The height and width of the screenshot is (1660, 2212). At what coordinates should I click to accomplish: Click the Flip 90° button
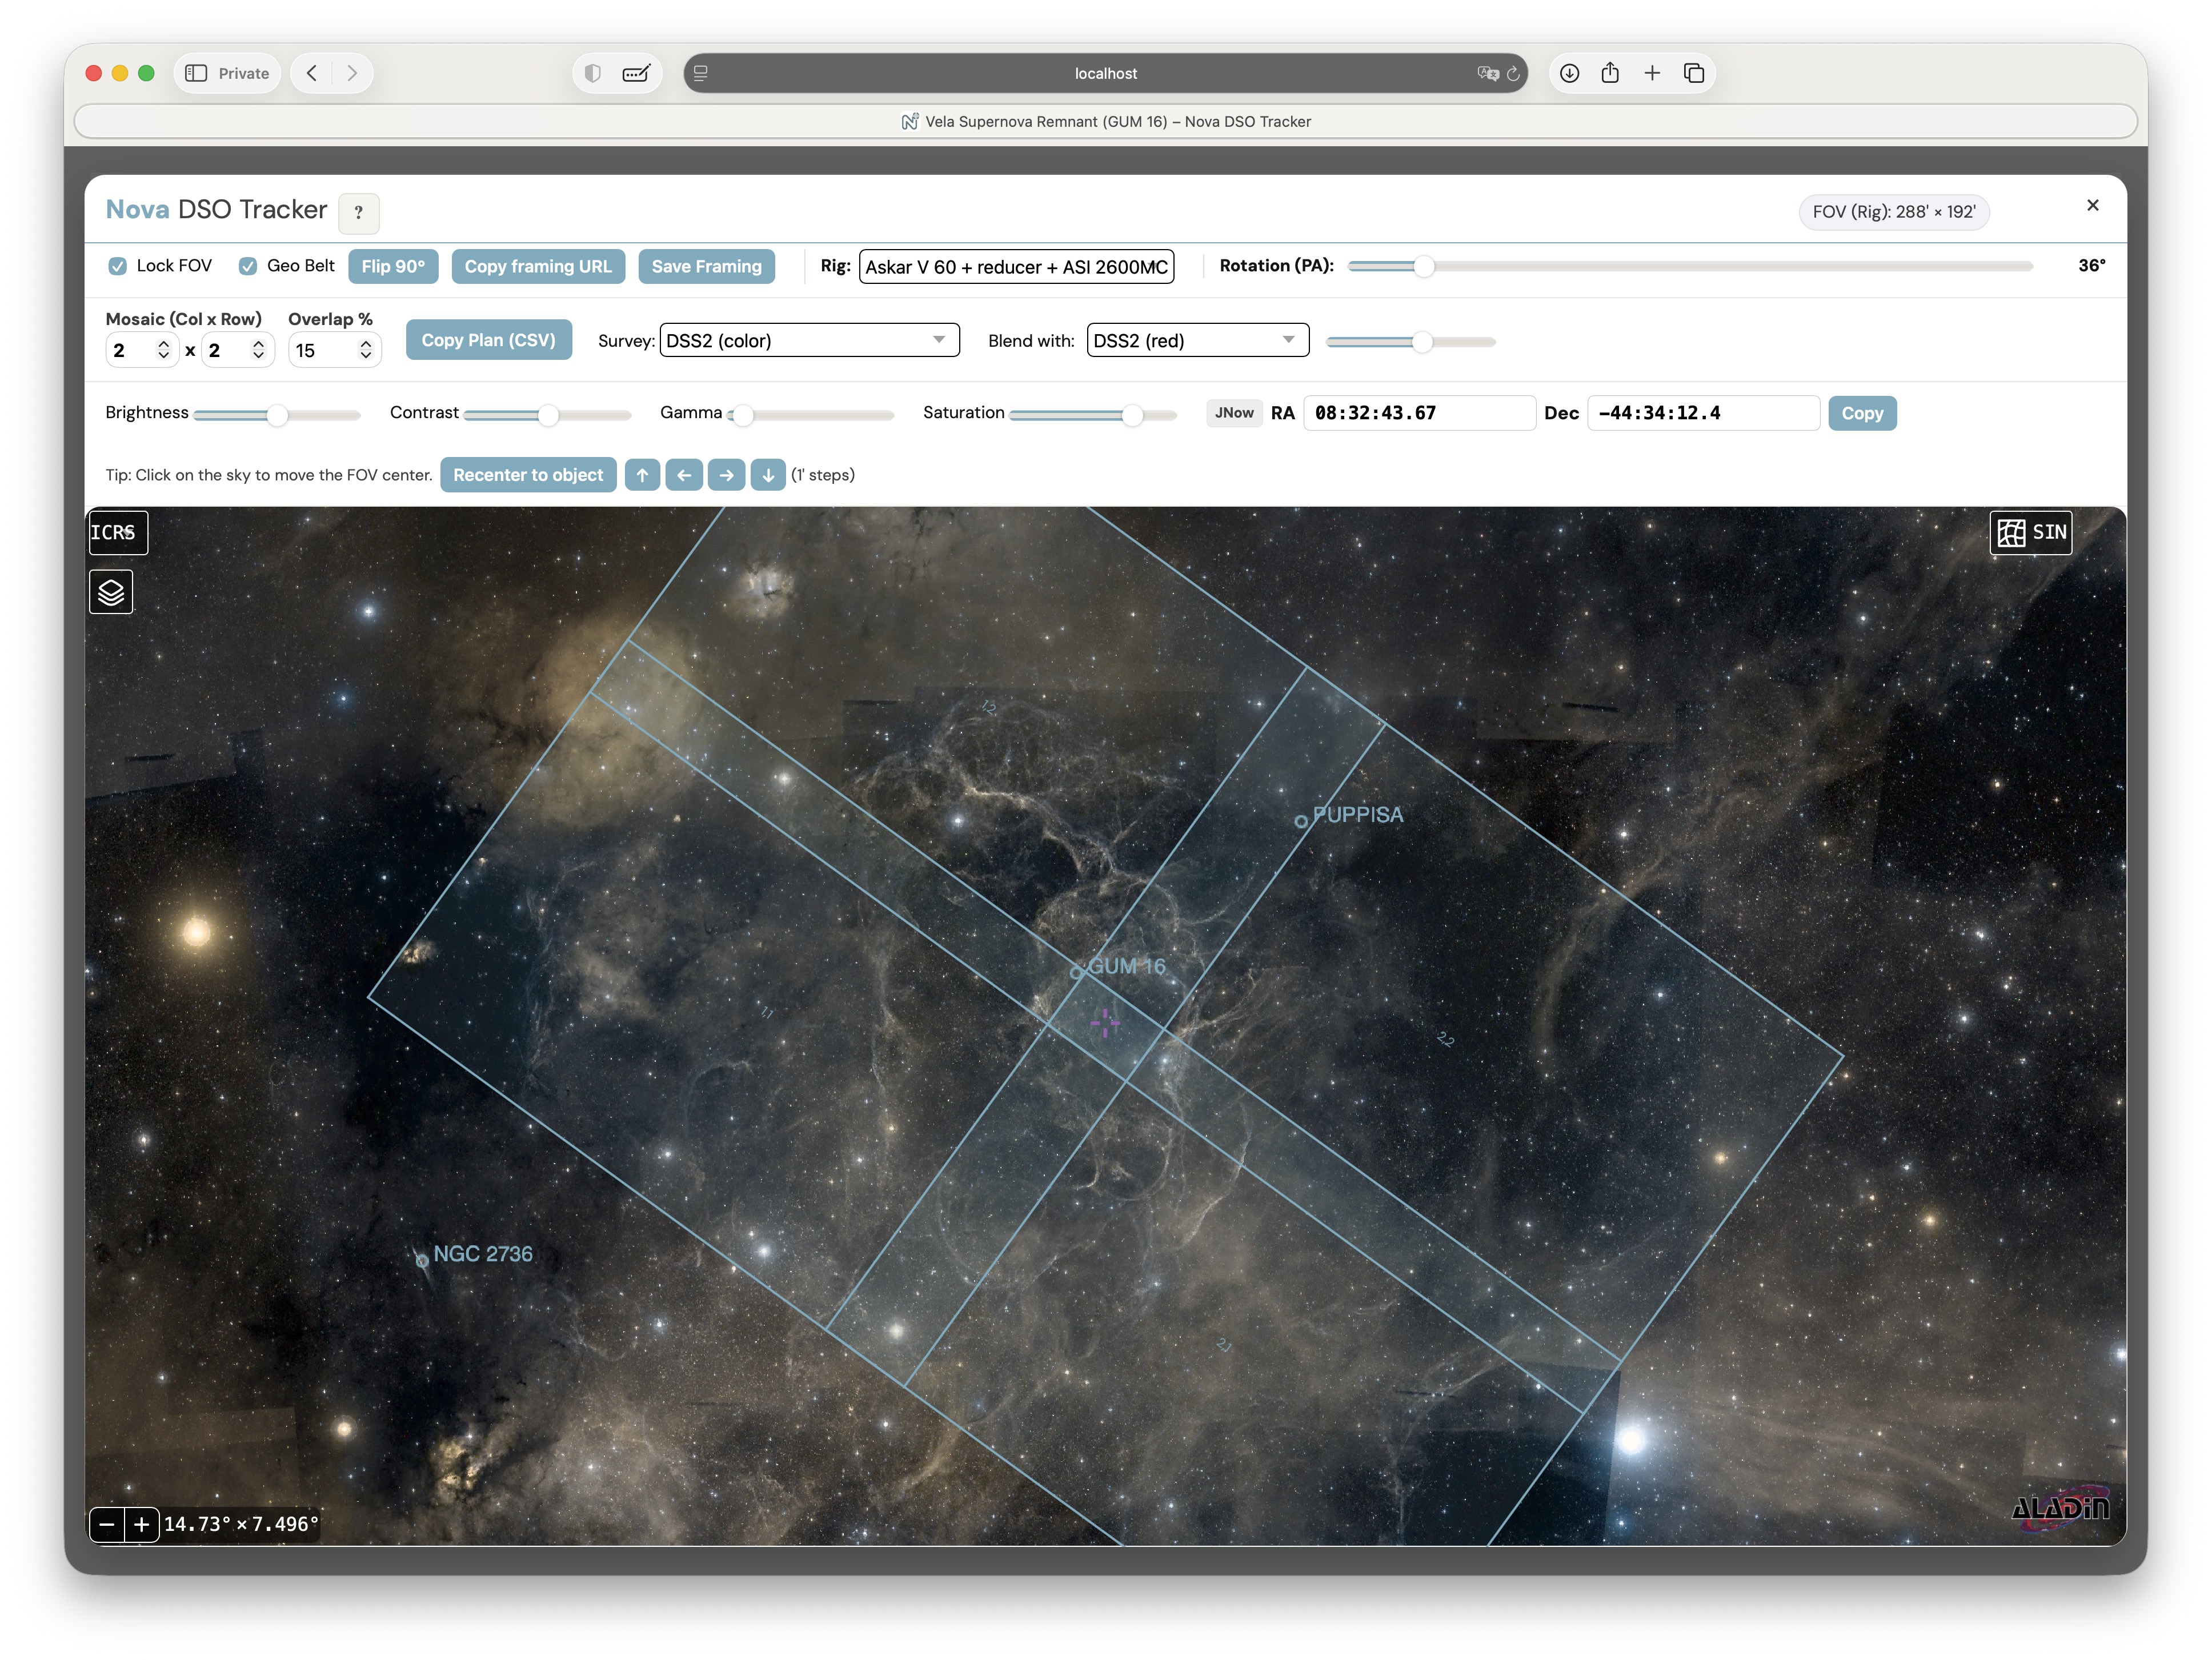pyautogui.click(x=393, y=266)
